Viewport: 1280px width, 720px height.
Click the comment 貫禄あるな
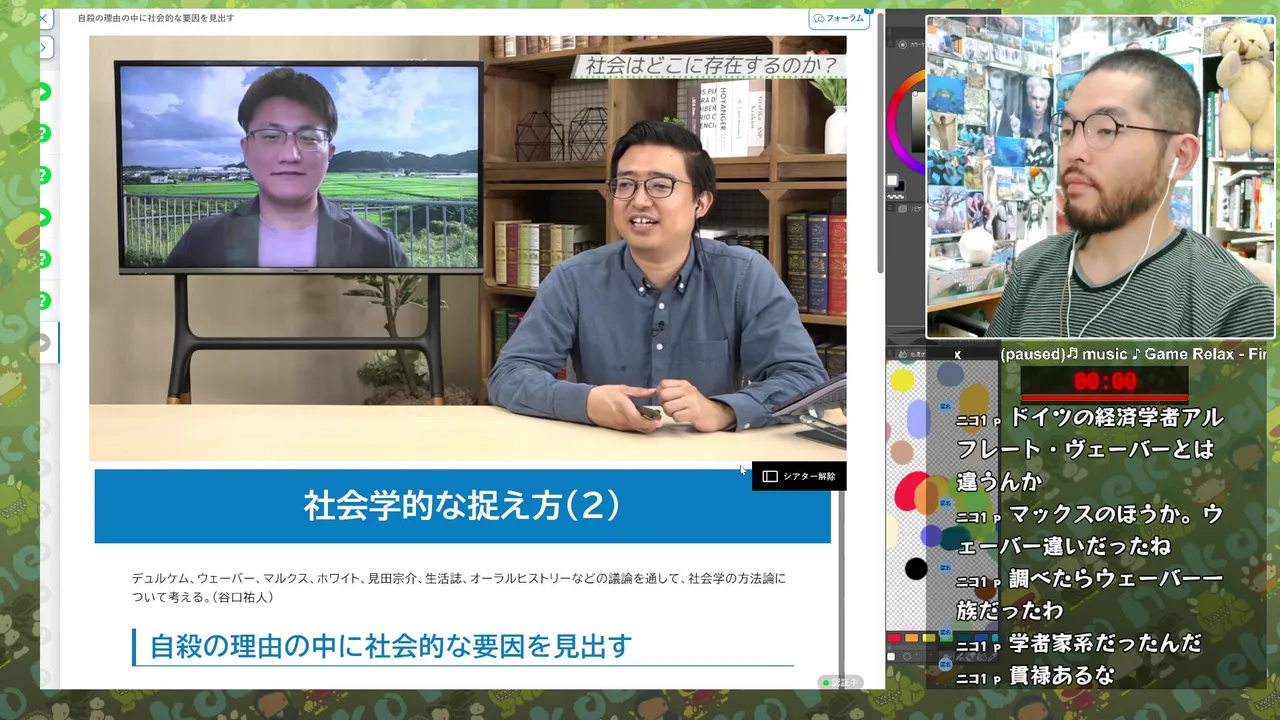coord(1061,676)
